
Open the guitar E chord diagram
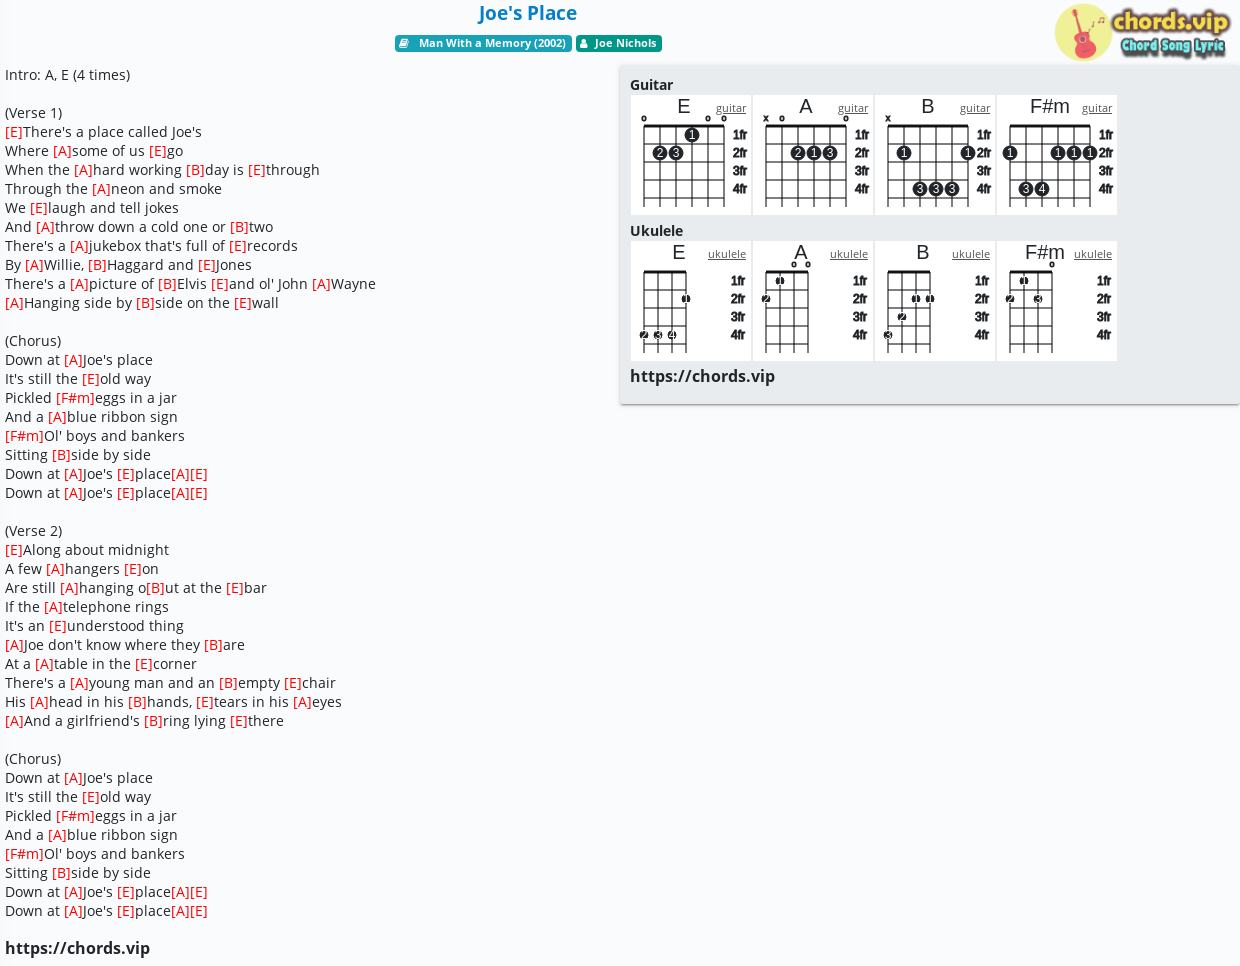pyautogui.click(x=691, y=155)
